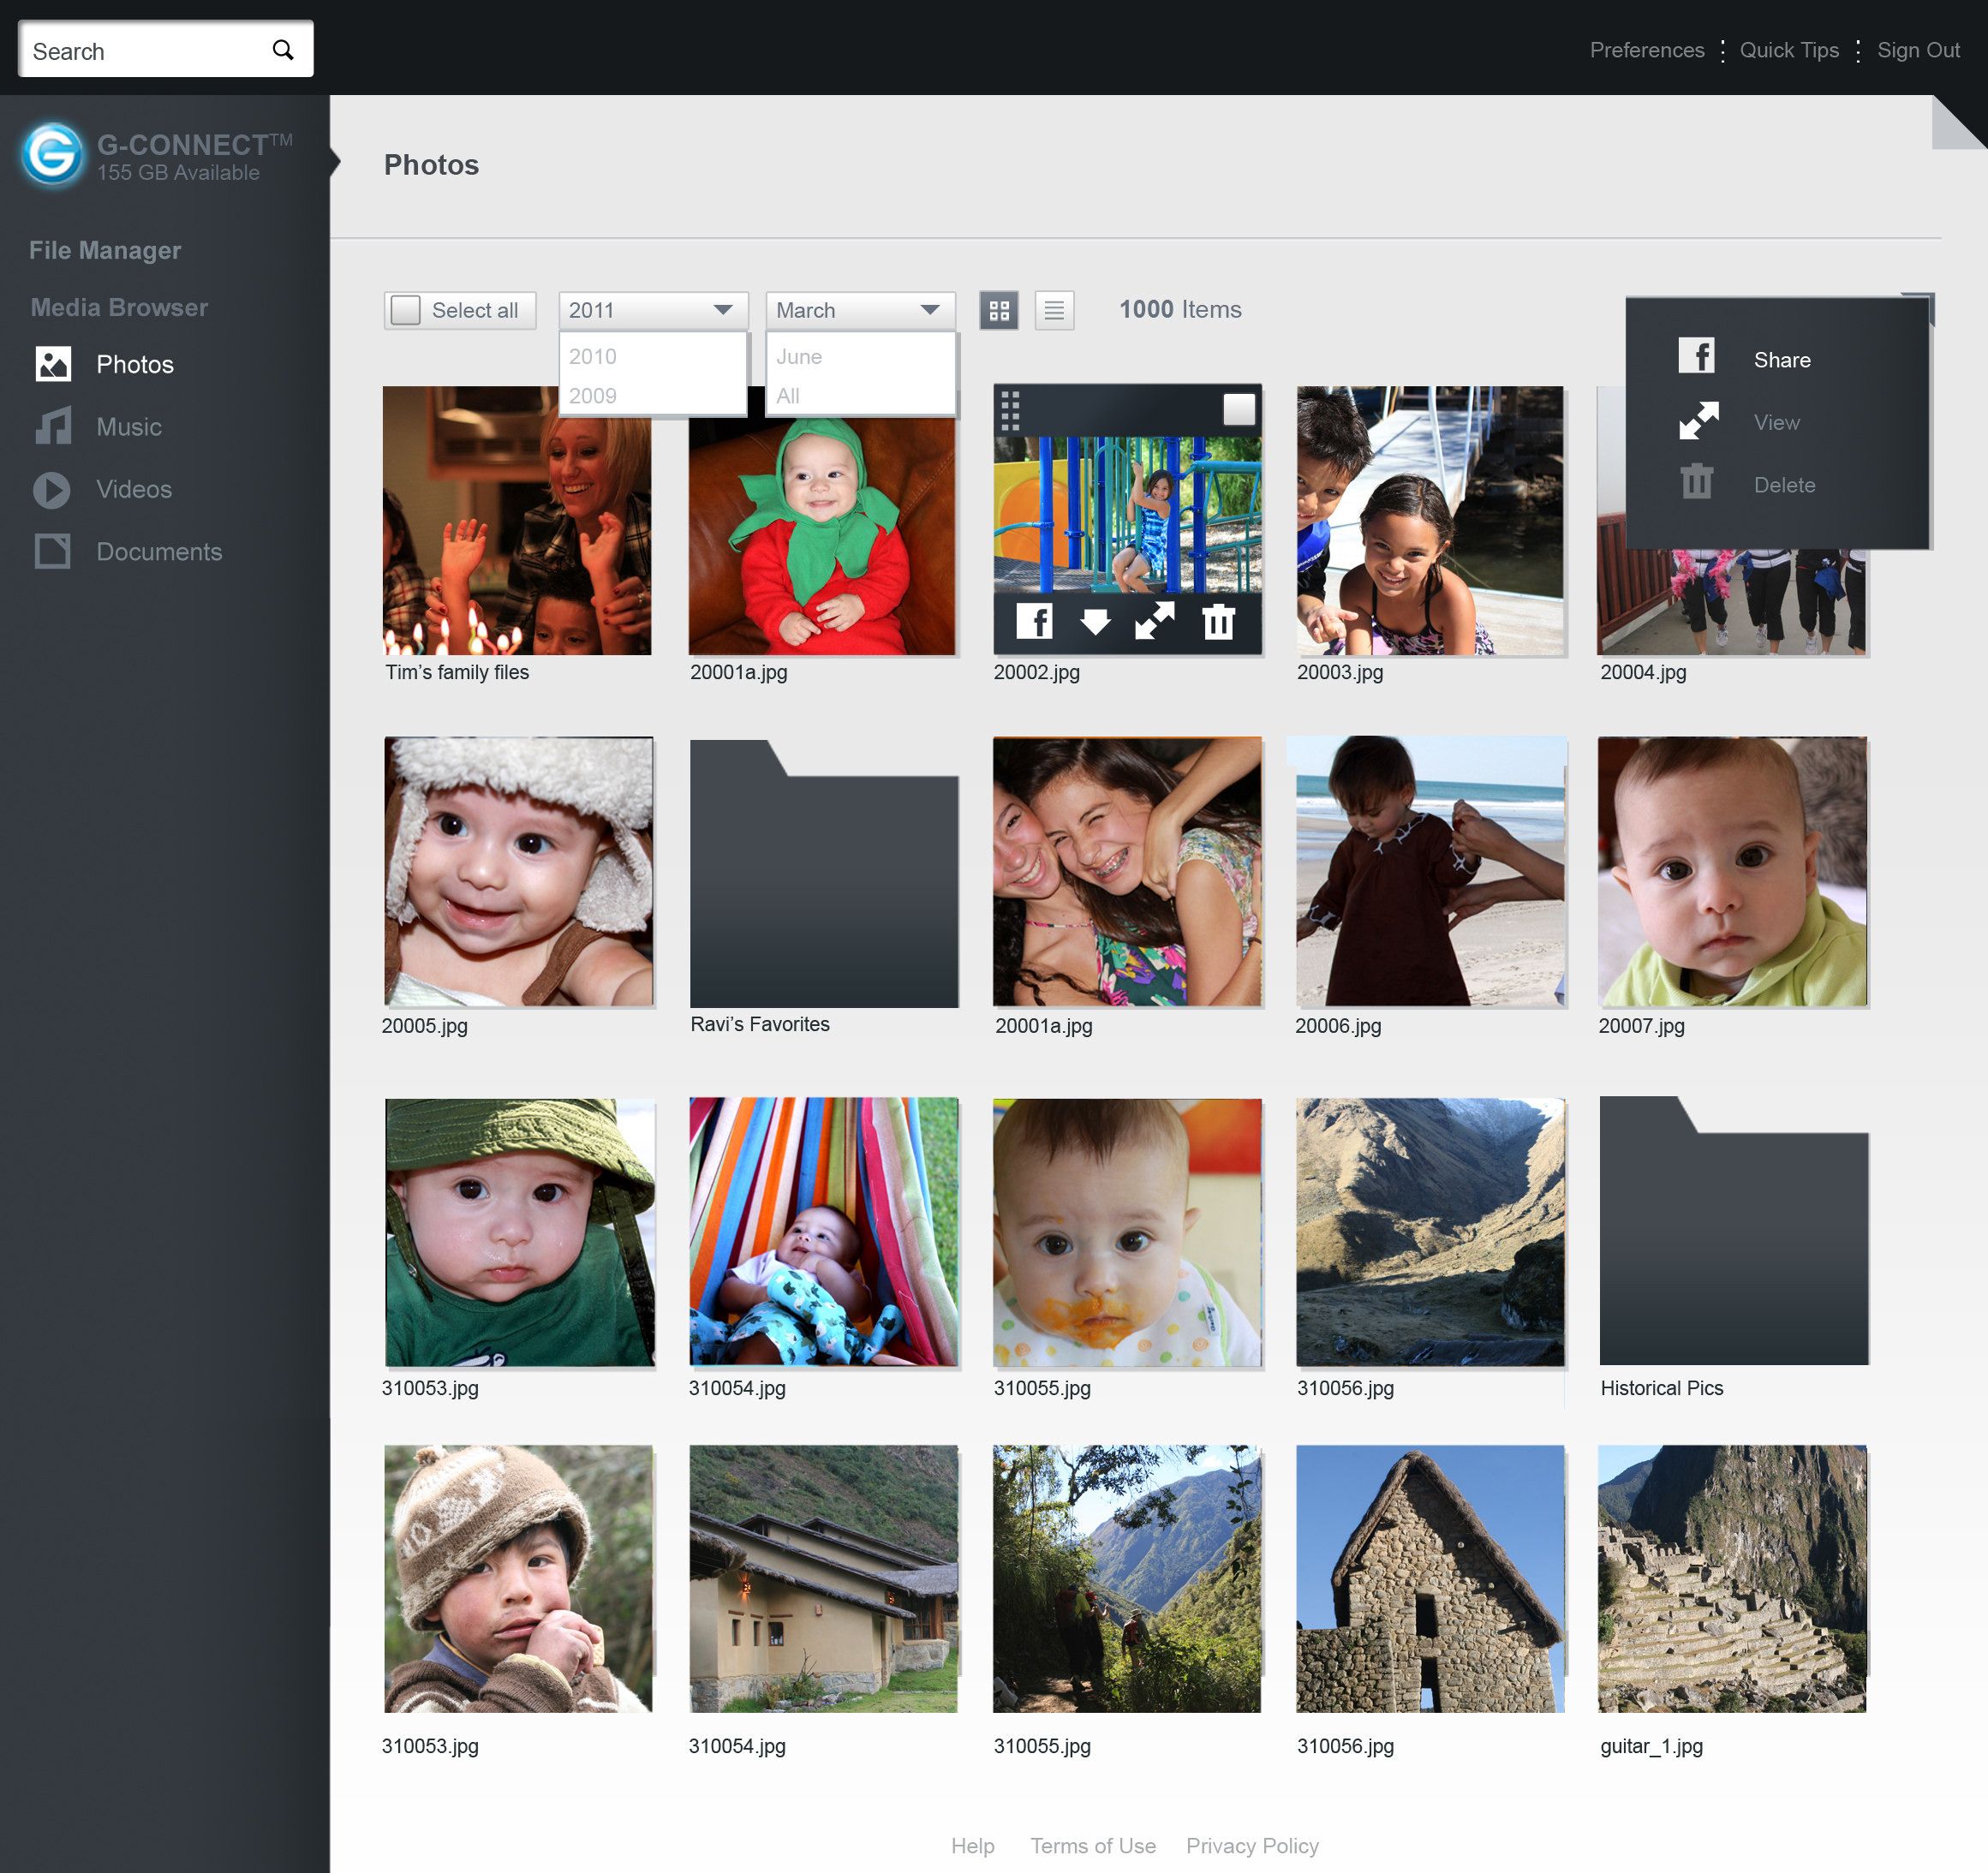The image size is (1988, 1873).
Task: Tick the checkbox on 20002.jpg thumbnail
Action: pos(1239,409)
